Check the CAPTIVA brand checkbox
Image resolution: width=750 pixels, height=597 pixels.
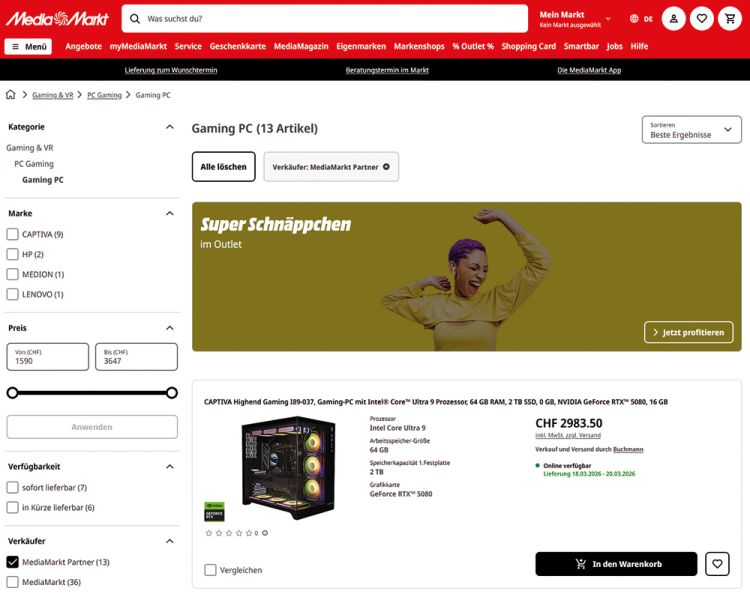[x=12, y=234]
